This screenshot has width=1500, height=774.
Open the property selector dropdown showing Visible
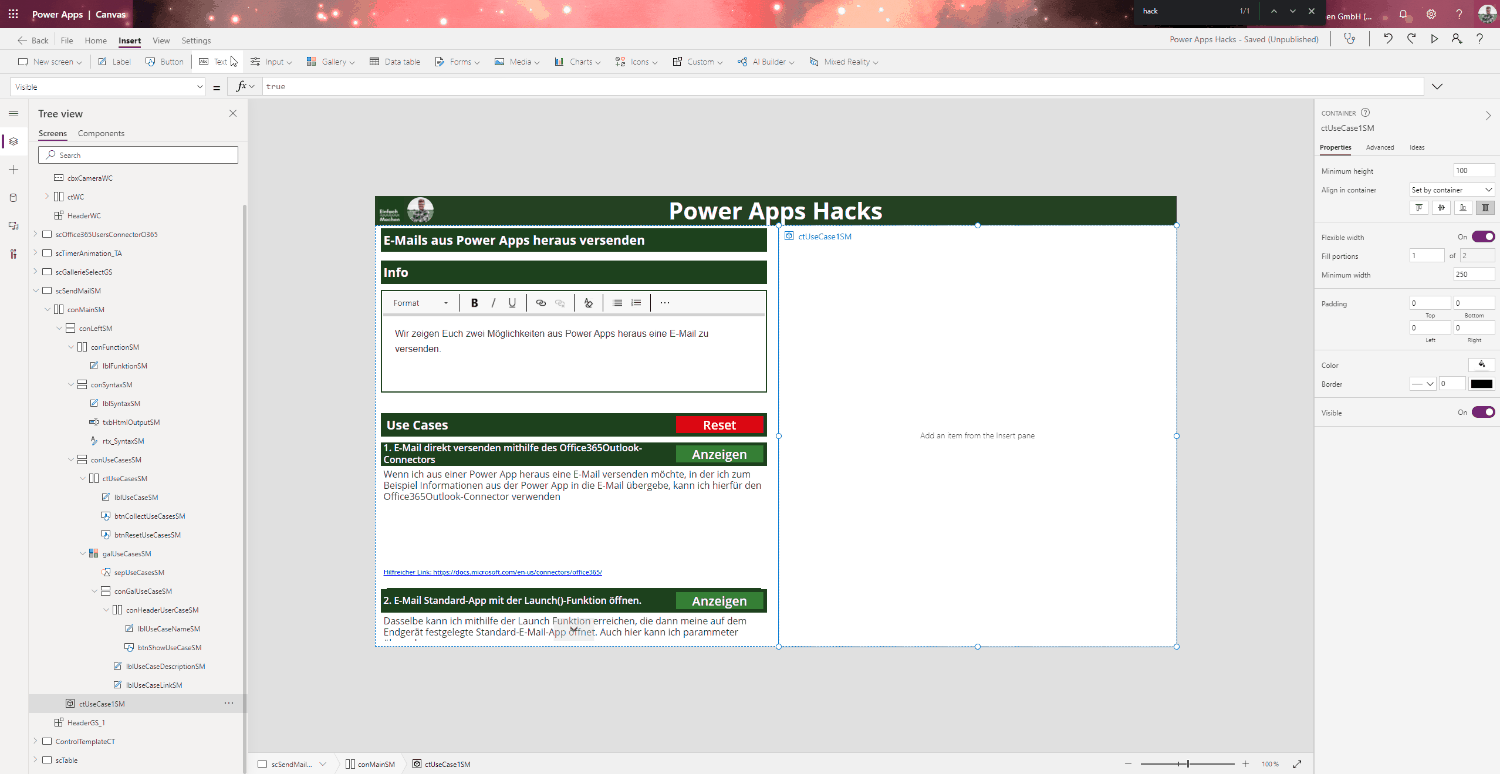click(108, 87)
